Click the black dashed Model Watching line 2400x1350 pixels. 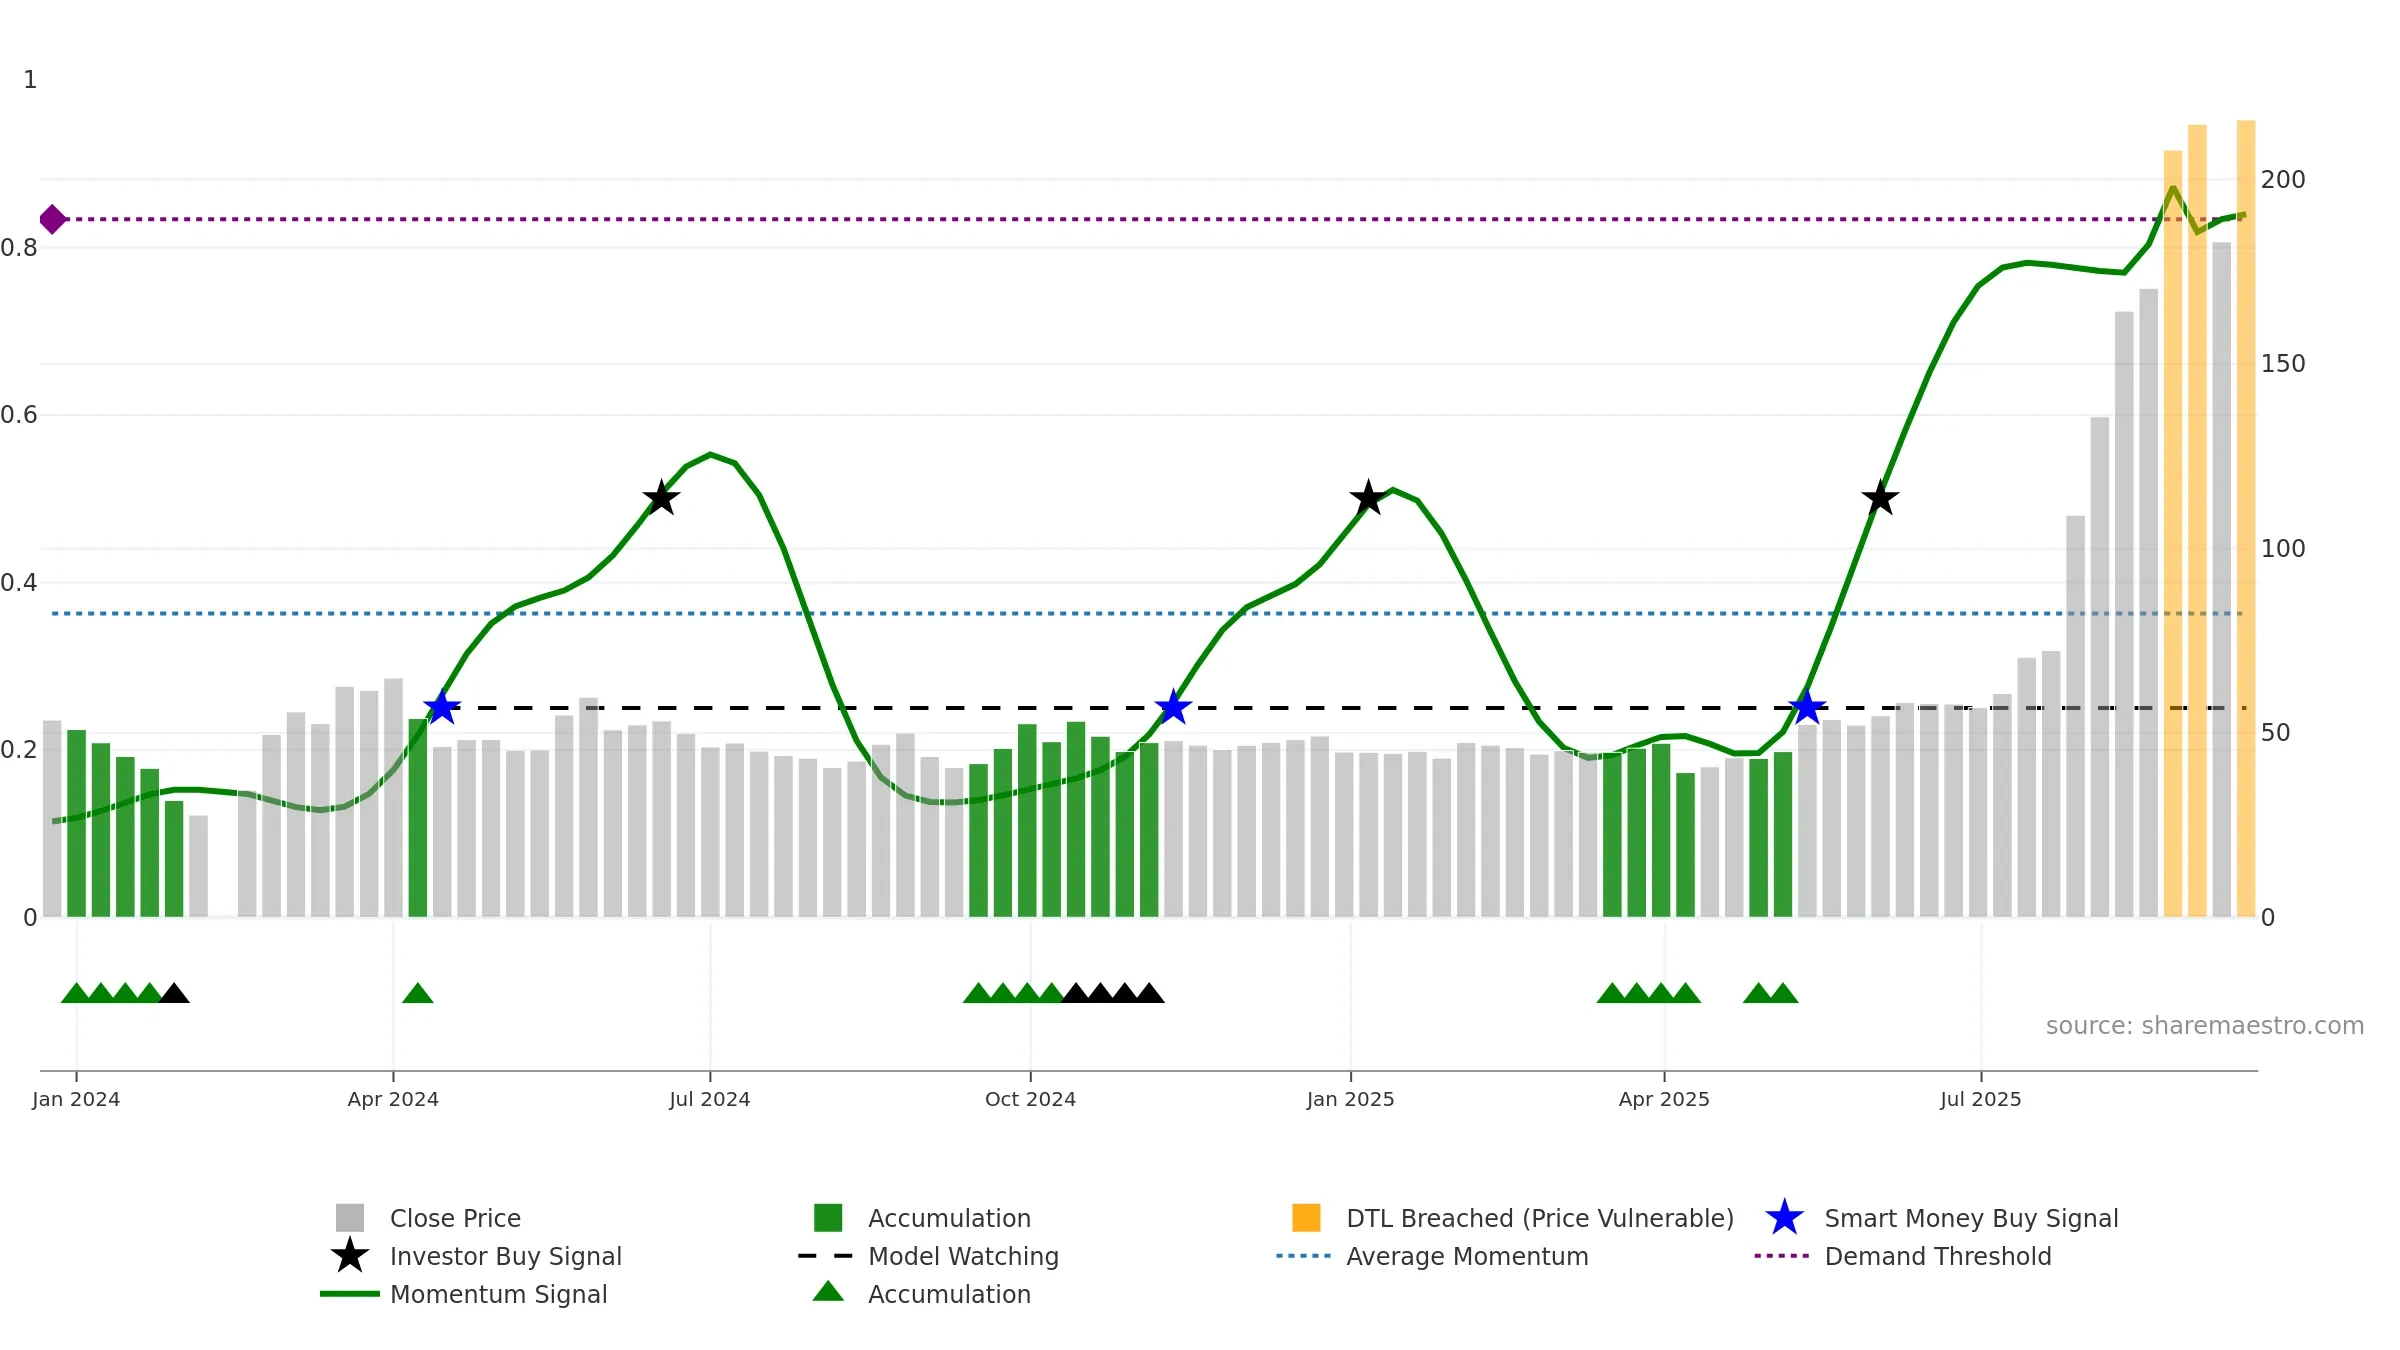click(1344, 708)
